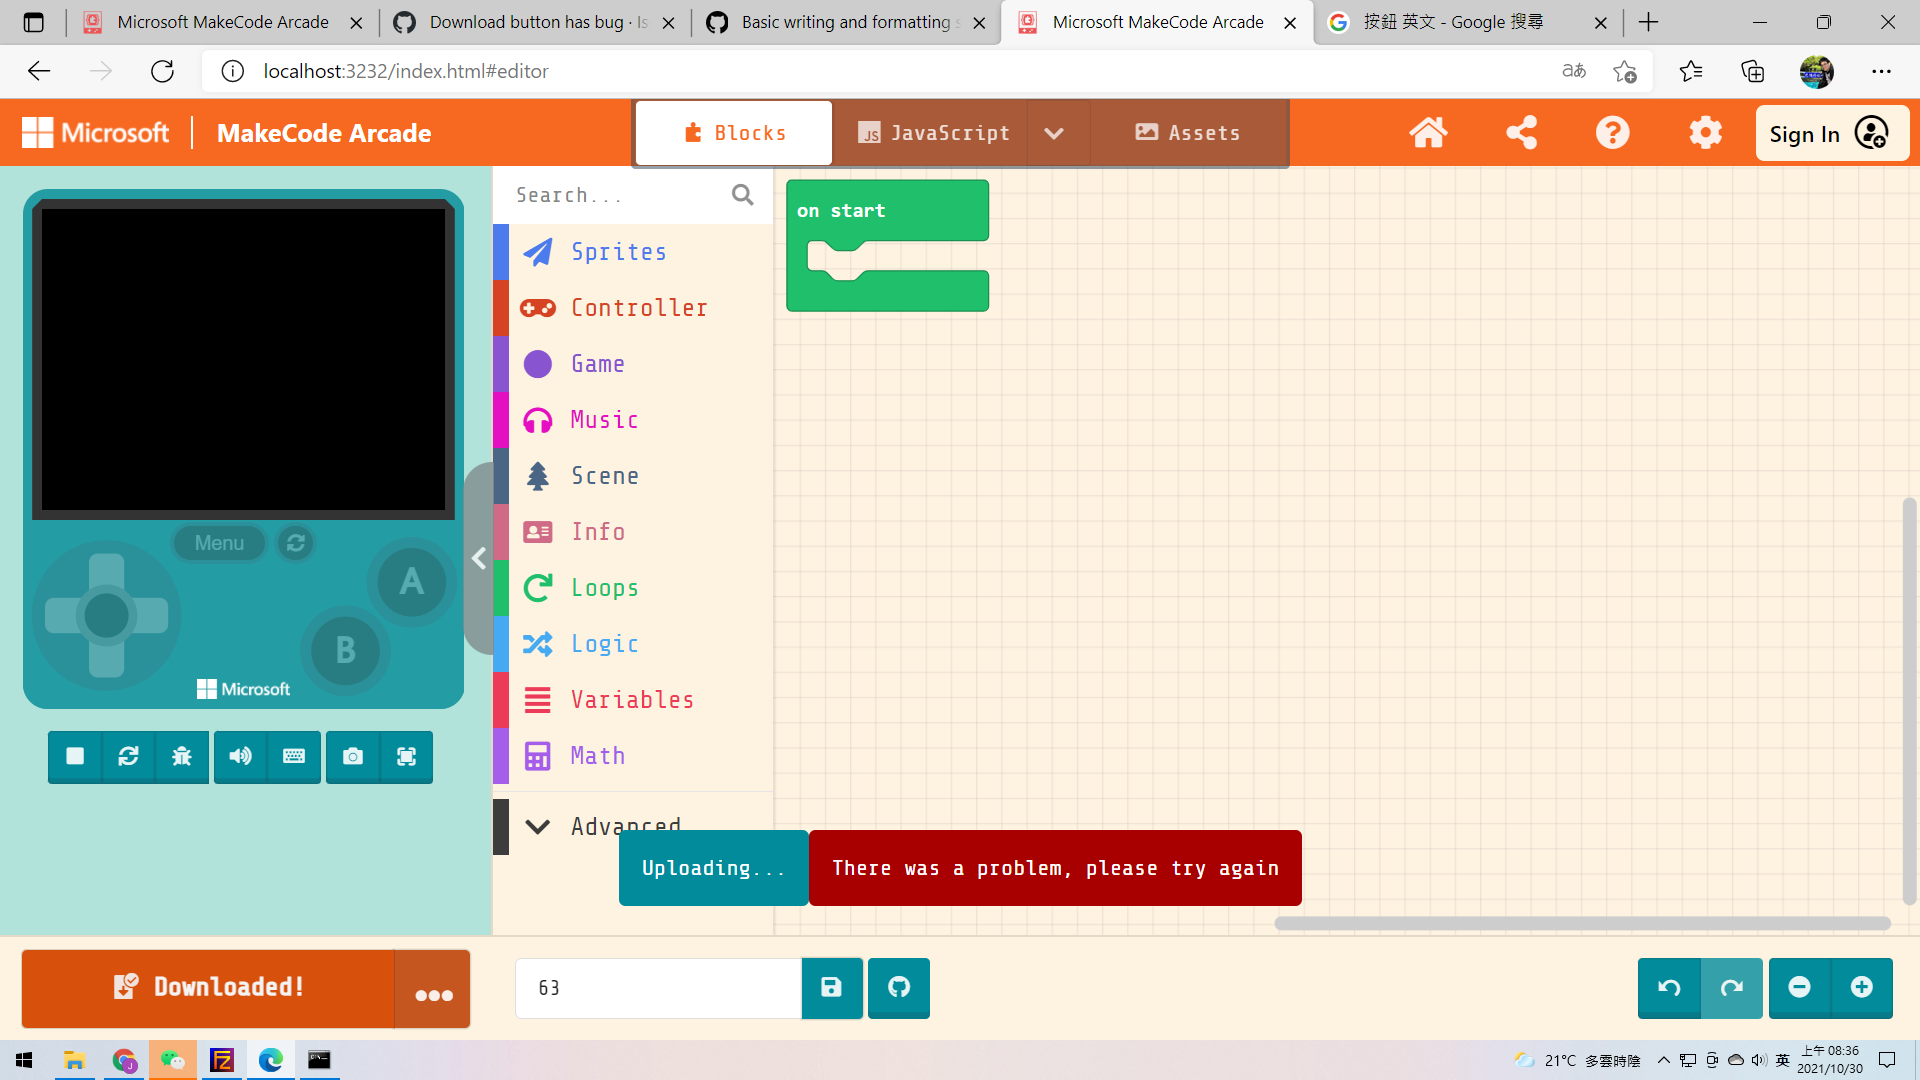This screenshot has height=1080, width=1920.
Task: Save the project using the save icon
Action: click(x=831, y=988)
